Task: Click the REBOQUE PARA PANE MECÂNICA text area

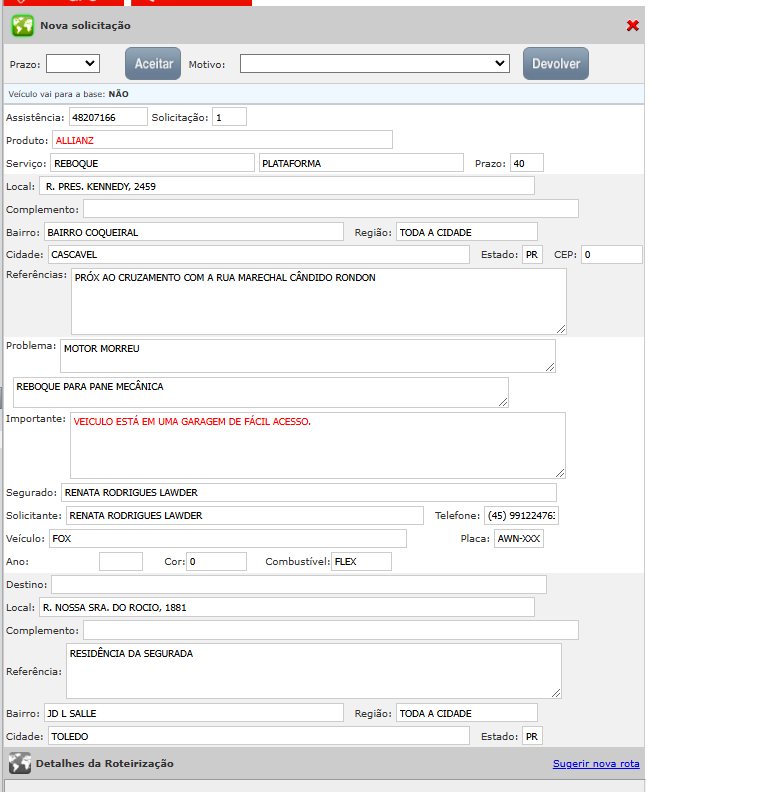Action: point(261,392)
